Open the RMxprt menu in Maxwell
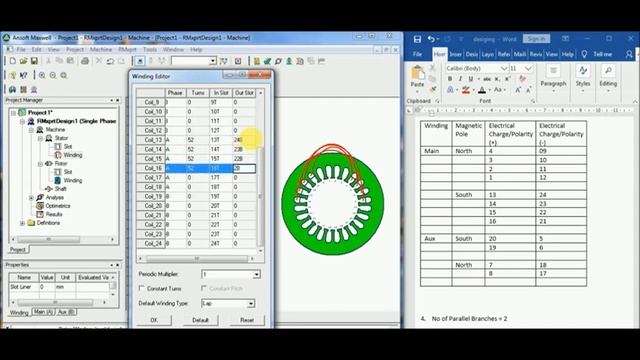 point(127,49)
